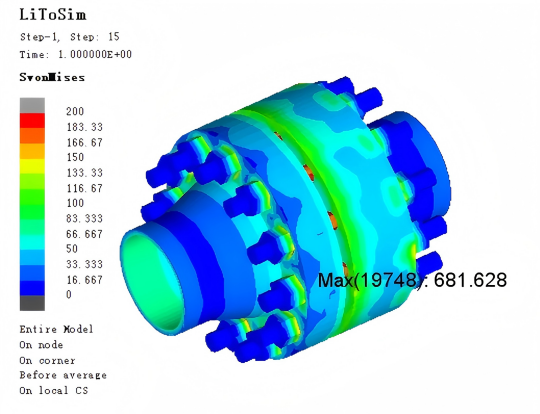
Task: Select the "Step-1, Step: 15" label
Action: 70,37
